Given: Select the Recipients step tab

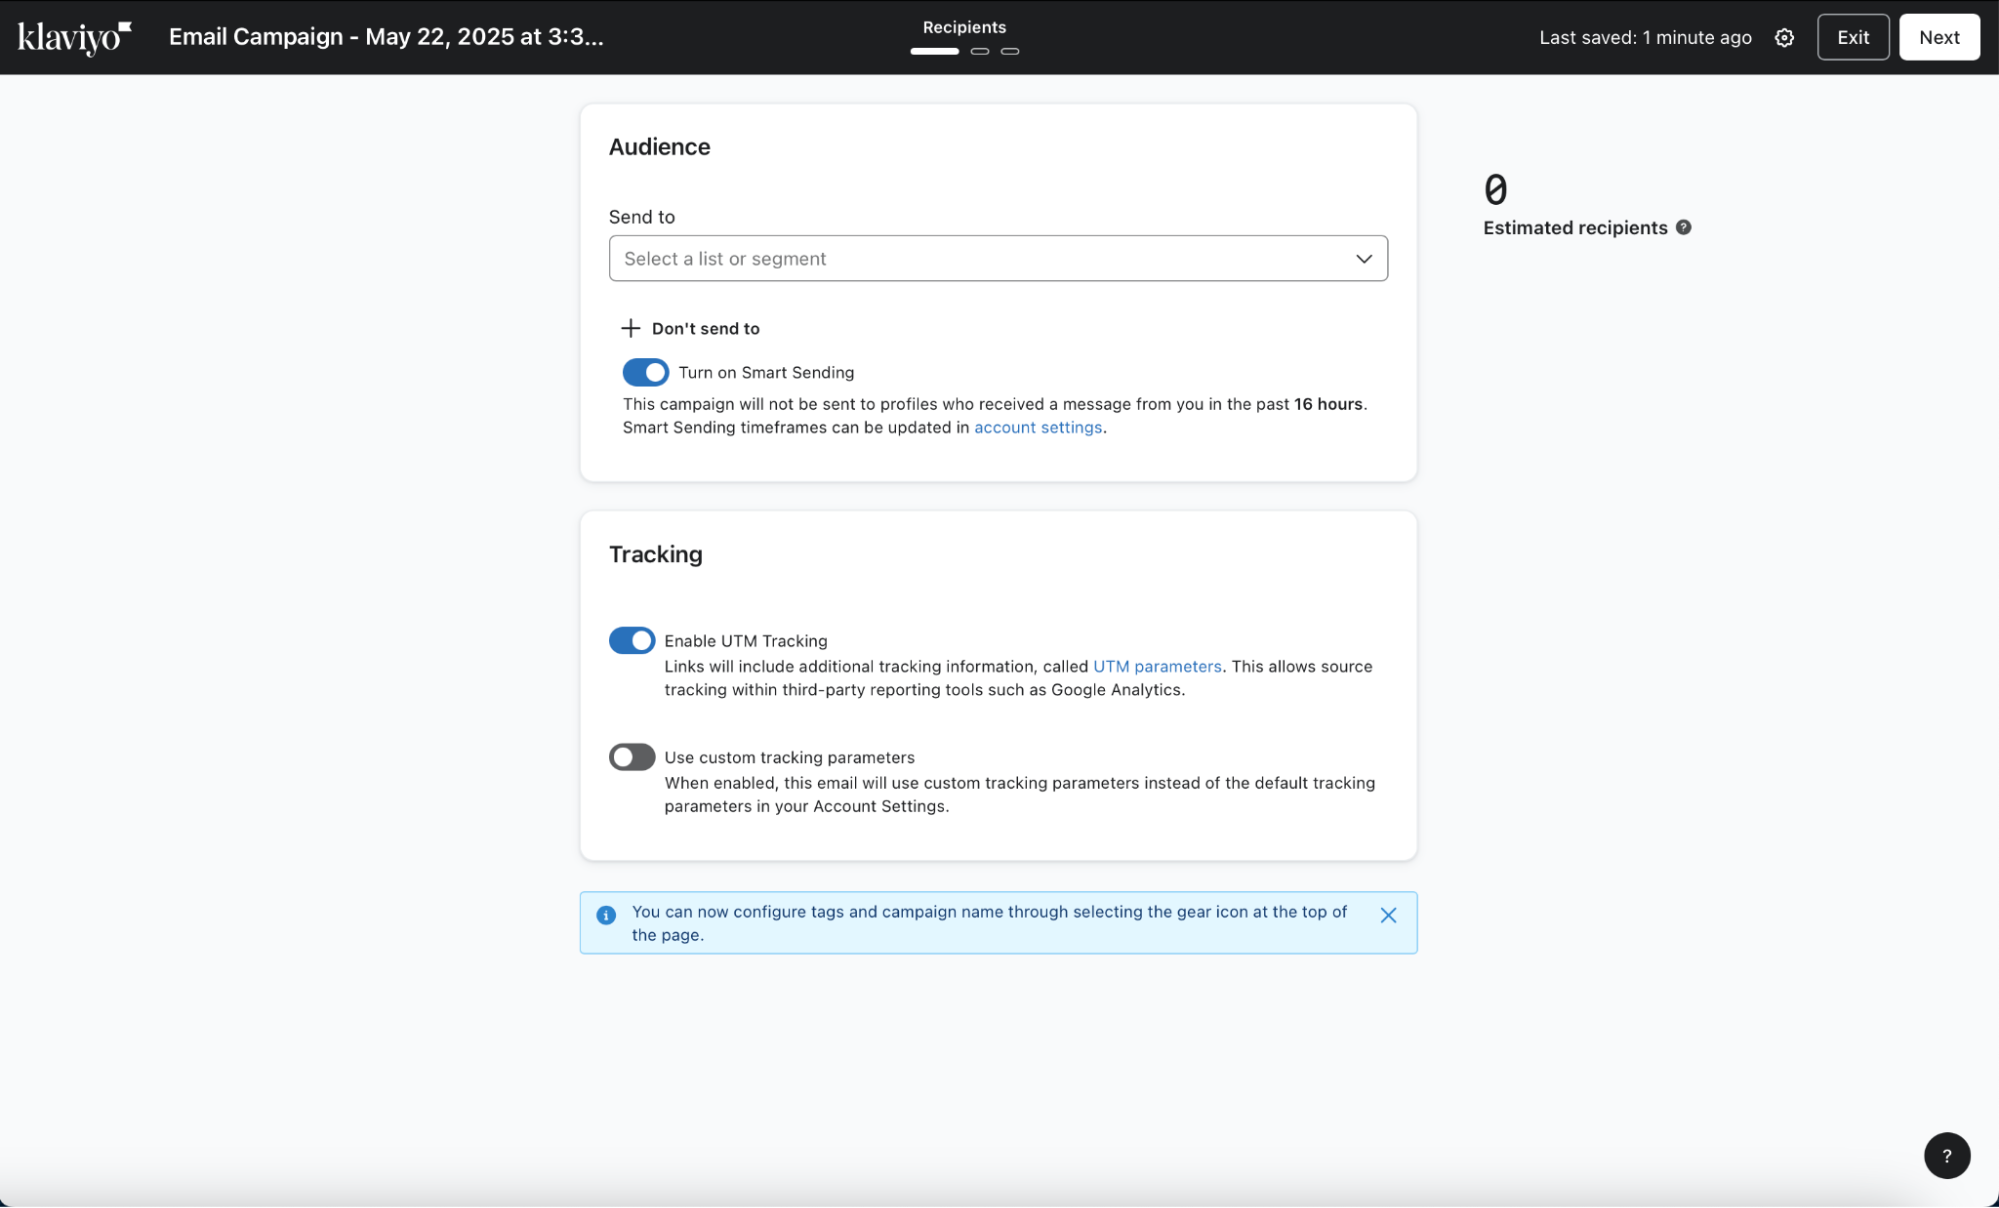Looking at the screenshot, I should click(x=963, y=28).
